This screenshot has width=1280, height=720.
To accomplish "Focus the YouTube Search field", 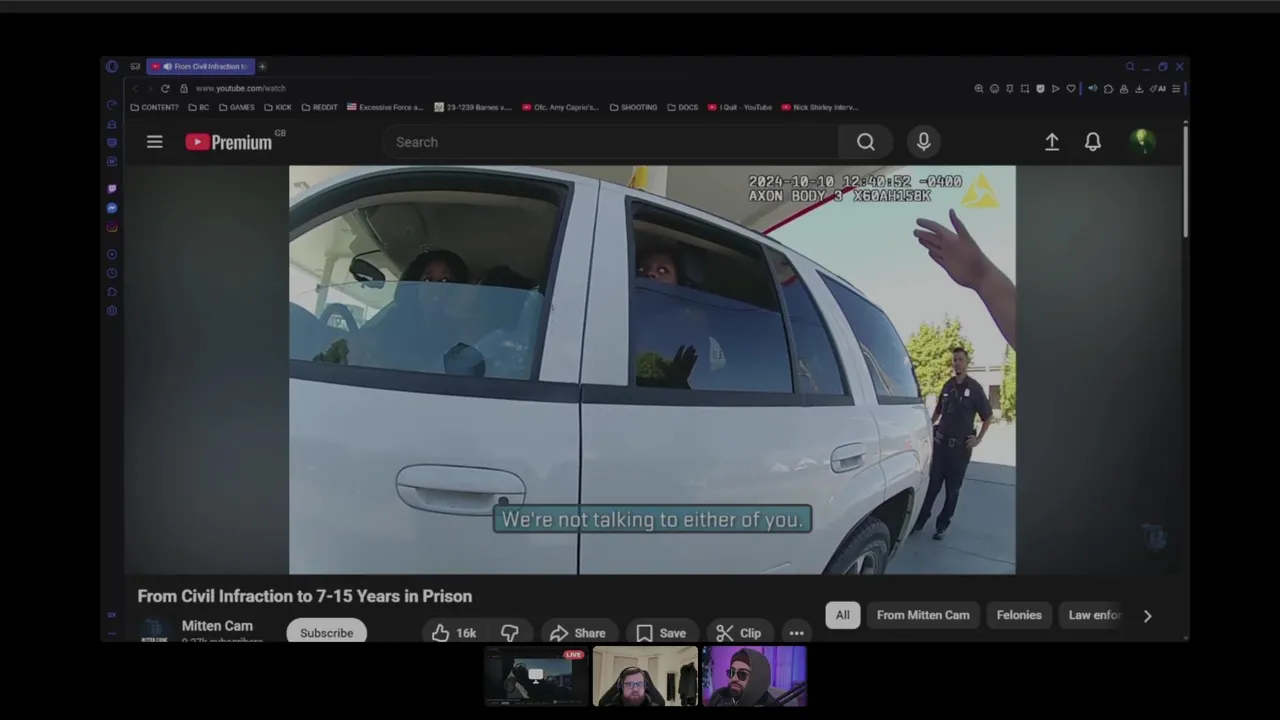I will pyautogui.click(x=610, y=142).
